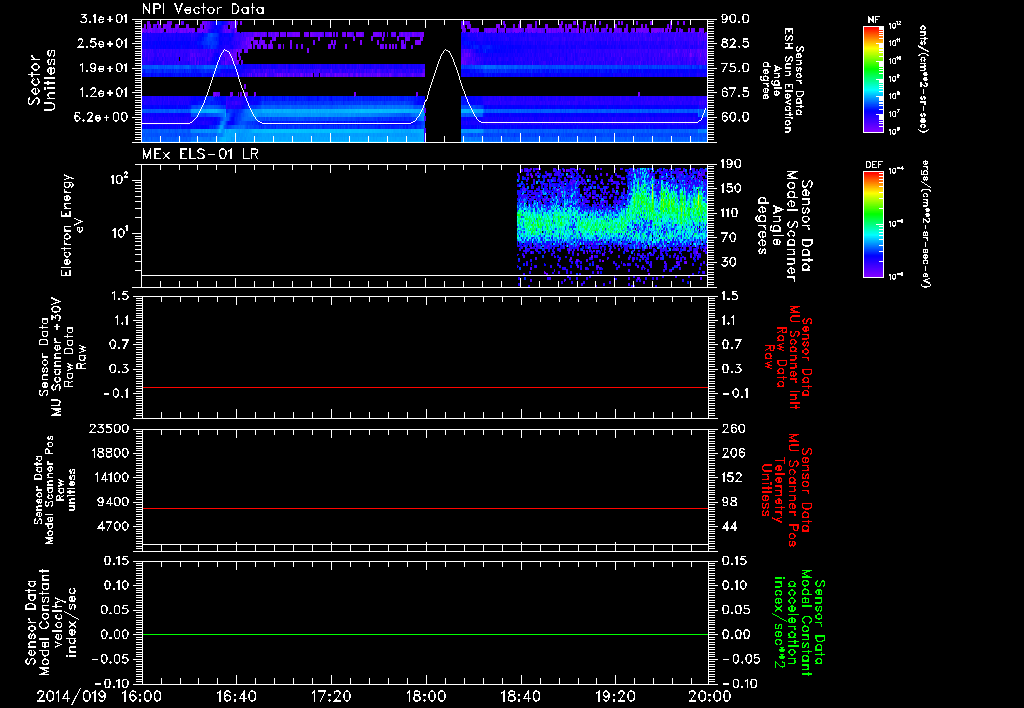
Task: Click the 60.0 elevation tick label
Action: pos(735,118)
